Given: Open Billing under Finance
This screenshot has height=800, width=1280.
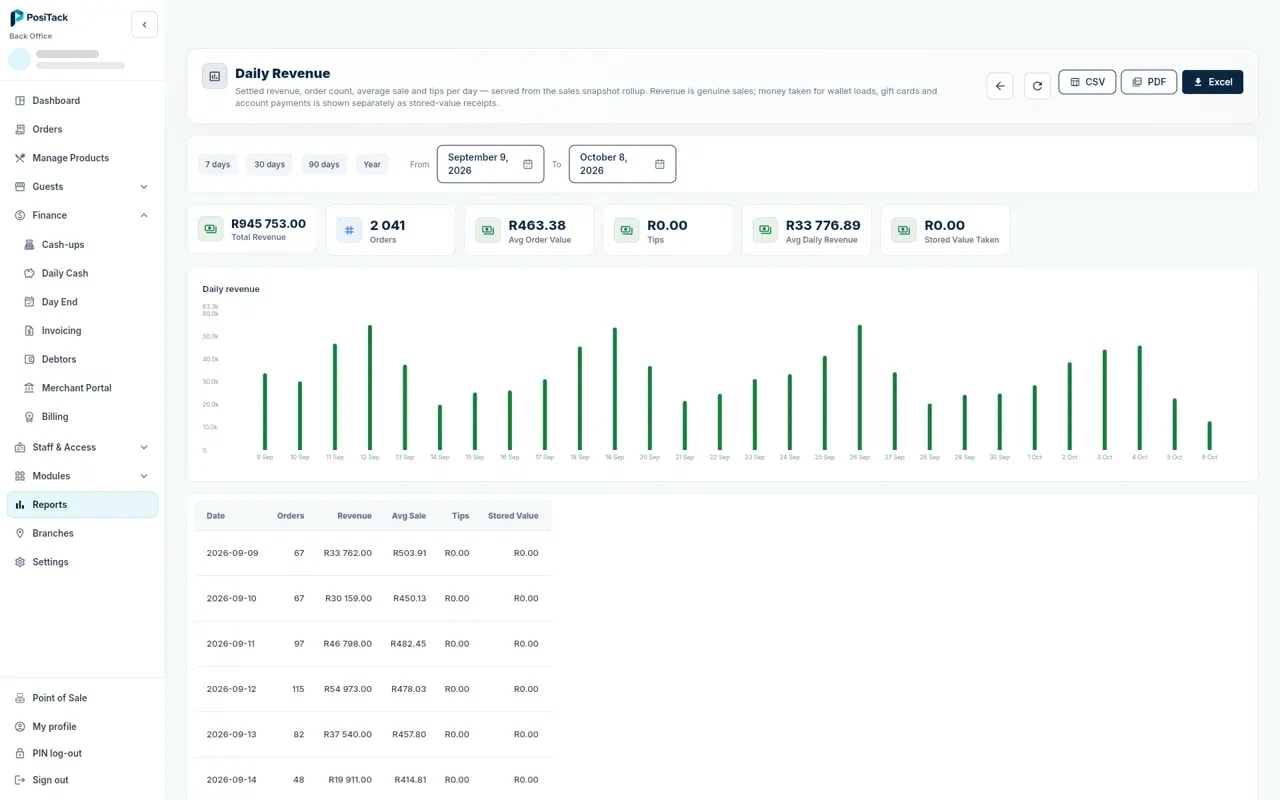Looking at the screenshot, I should (x=86, y=417).
